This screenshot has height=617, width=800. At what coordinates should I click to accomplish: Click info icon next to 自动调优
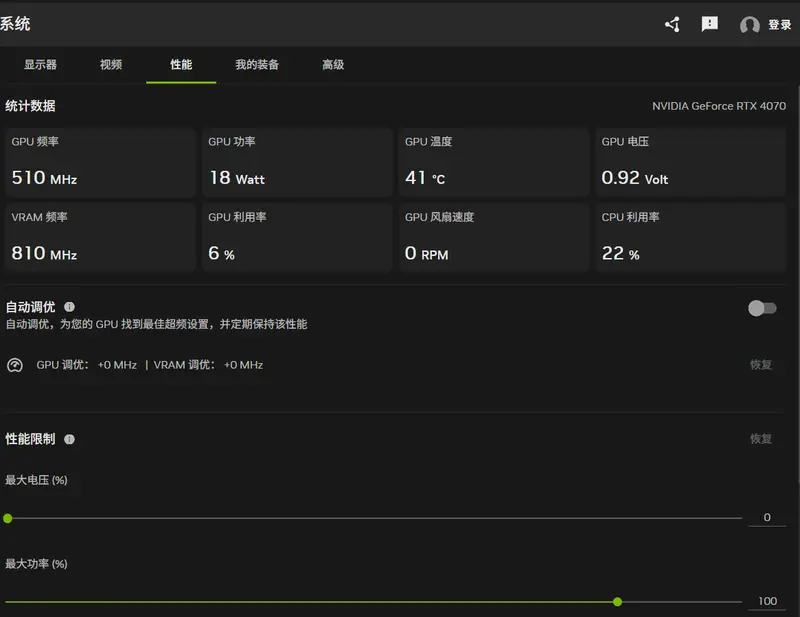point(69,307)
